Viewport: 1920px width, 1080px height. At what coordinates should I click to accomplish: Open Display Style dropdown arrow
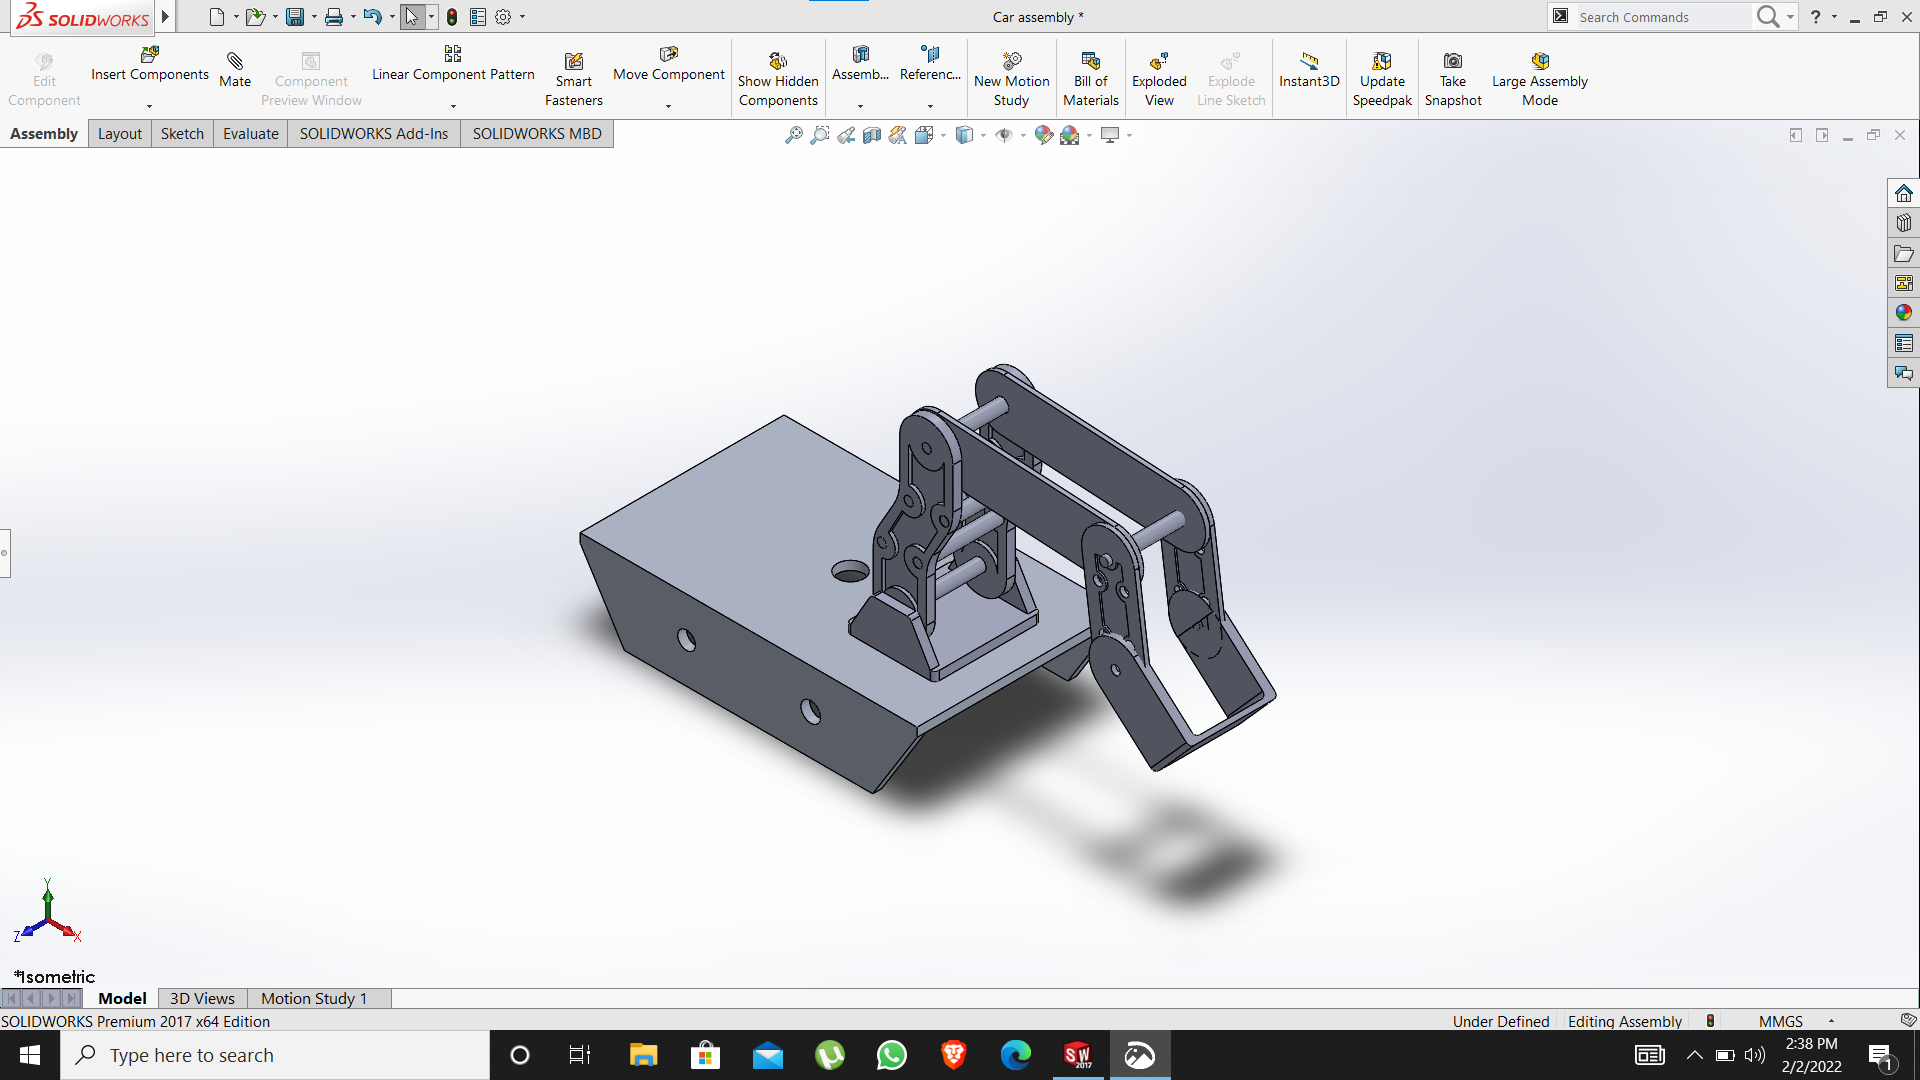tap(983, 136)
